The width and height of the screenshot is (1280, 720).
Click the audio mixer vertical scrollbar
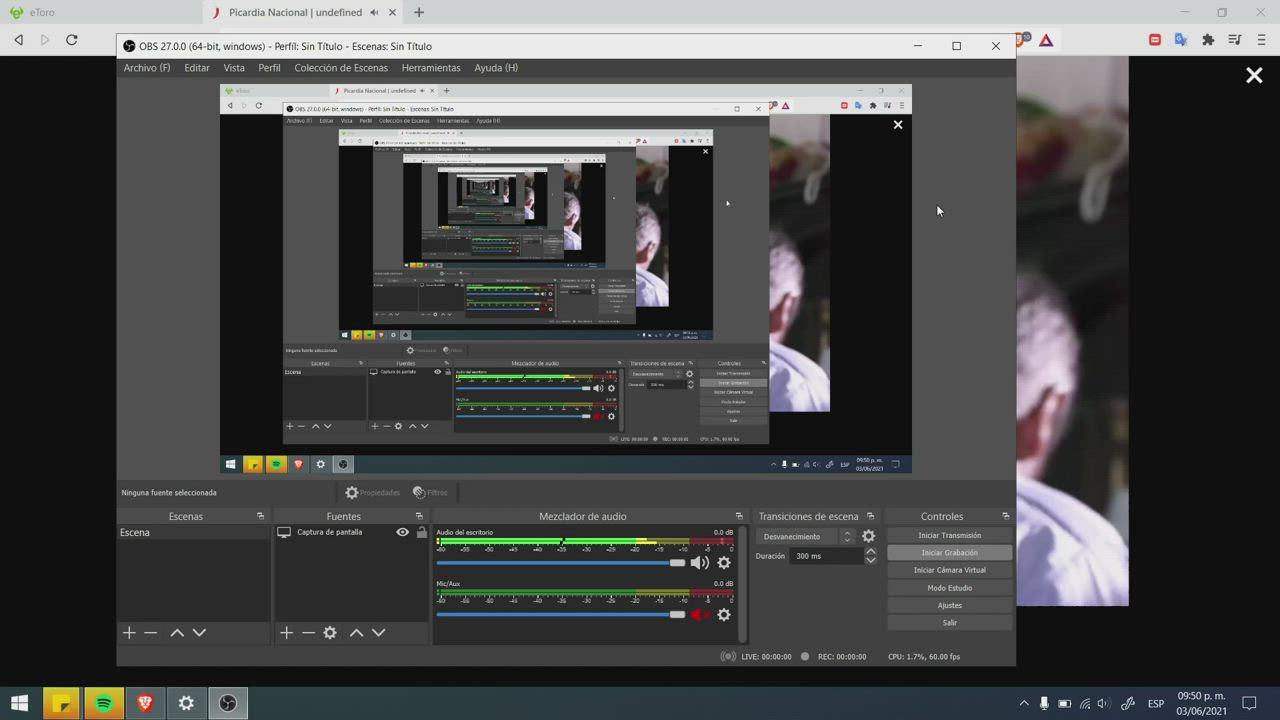point(742,584)
